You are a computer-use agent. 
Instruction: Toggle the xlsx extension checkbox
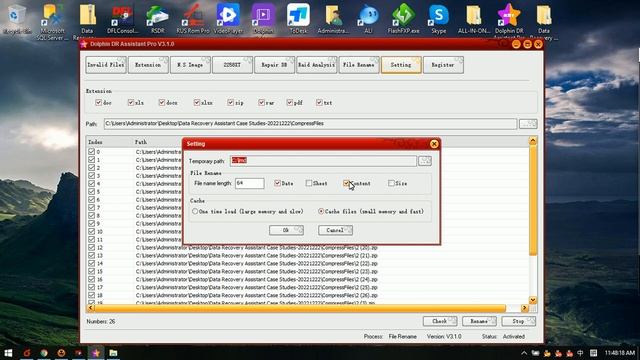tap(197, 102)
